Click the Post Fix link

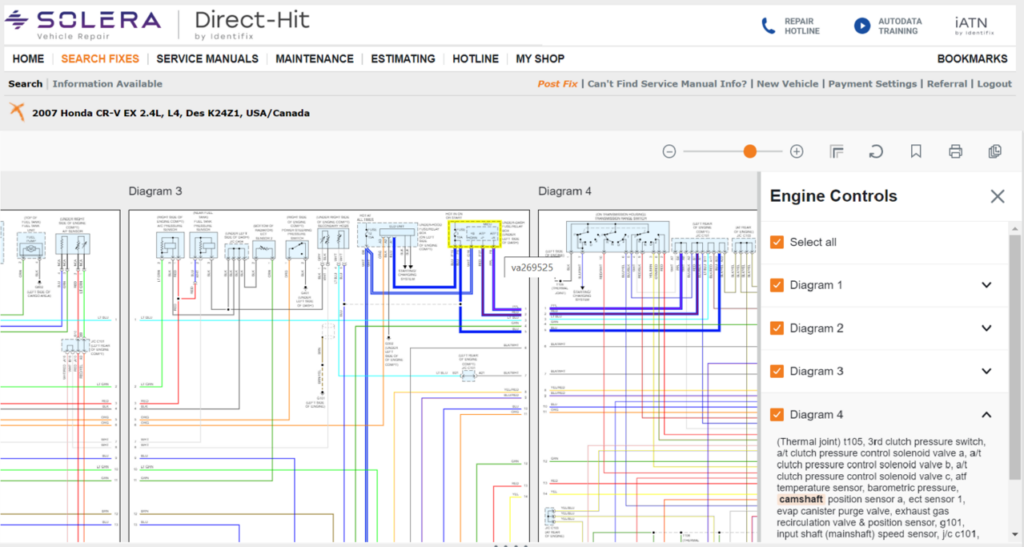click(x=557, y=84)
